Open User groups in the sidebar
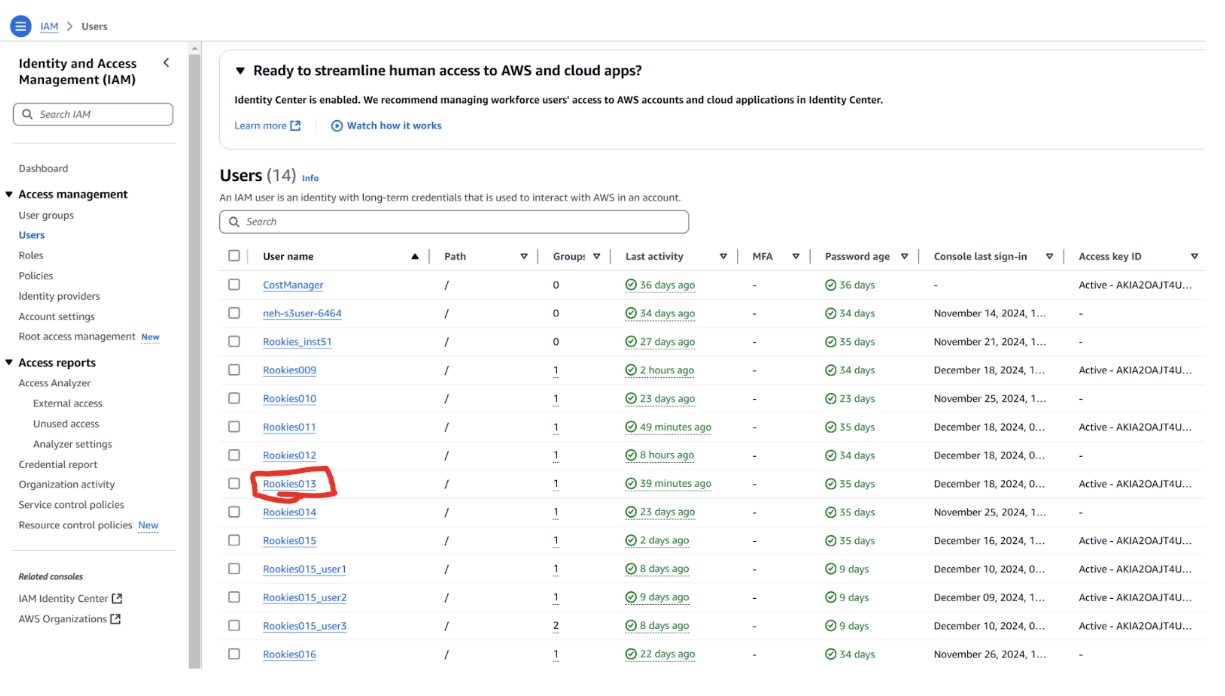The image size is (1225, 696). [46, 215]
